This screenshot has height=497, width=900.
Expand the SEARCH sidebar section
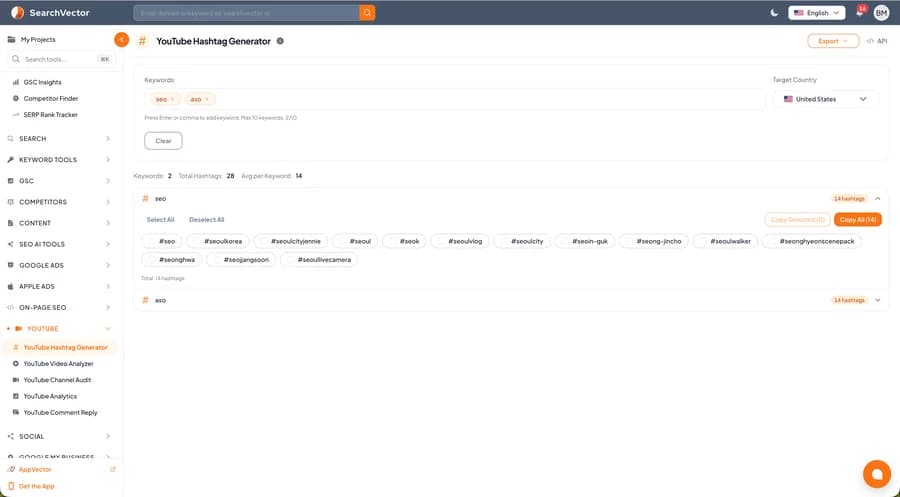[59, 139]
